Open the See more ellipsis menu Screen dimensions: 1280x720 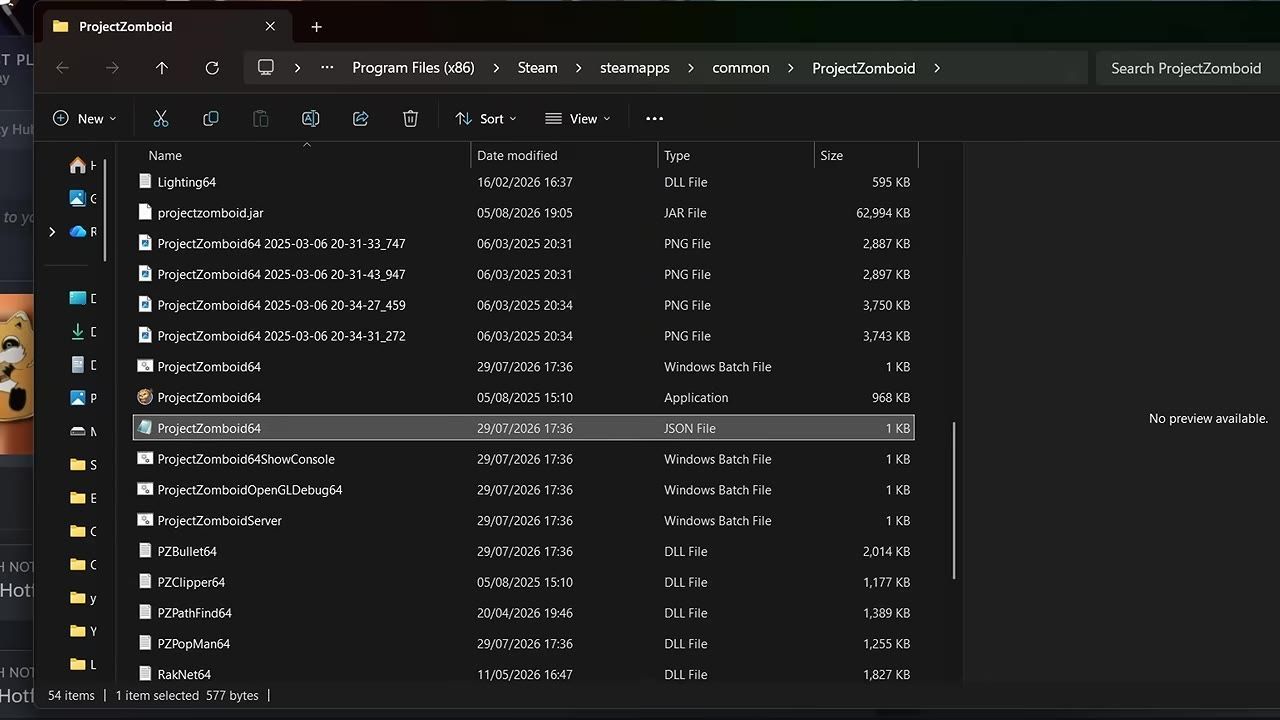point(655,118)
